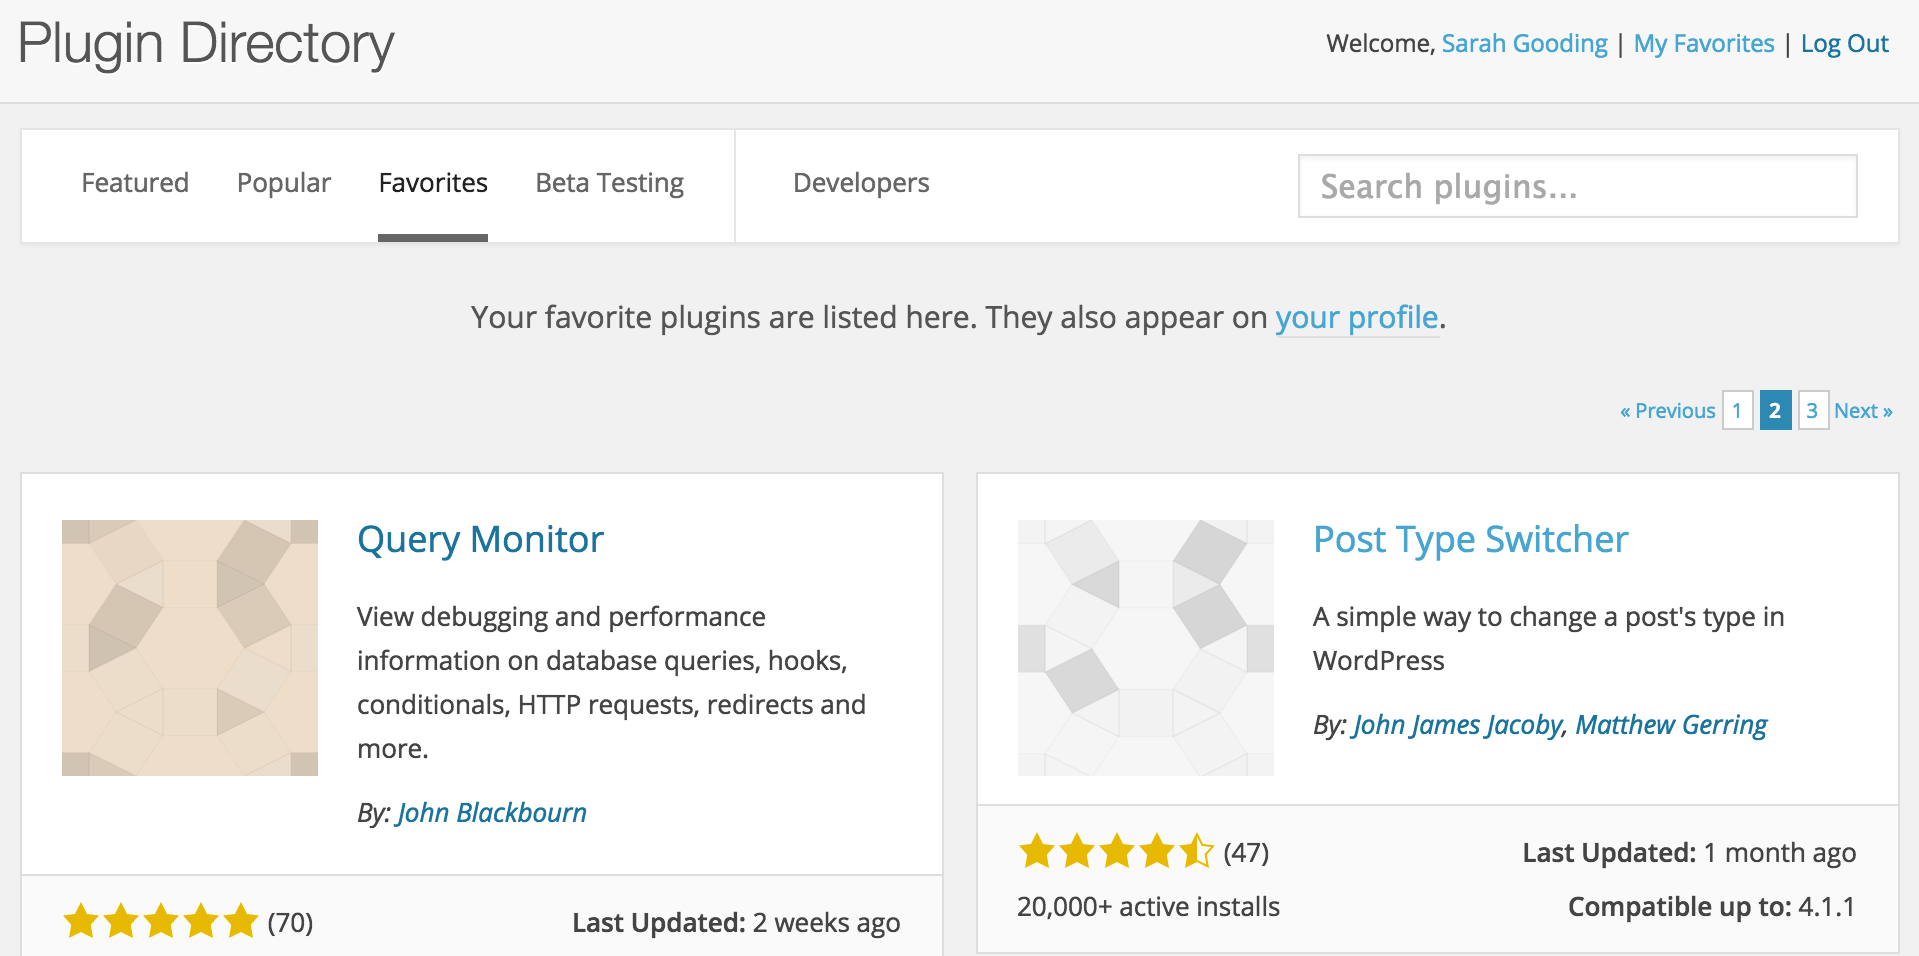1919x956 pixels.
Task: Select the Favorites tab
Action: pyautogui.click(x=433, y=183)
